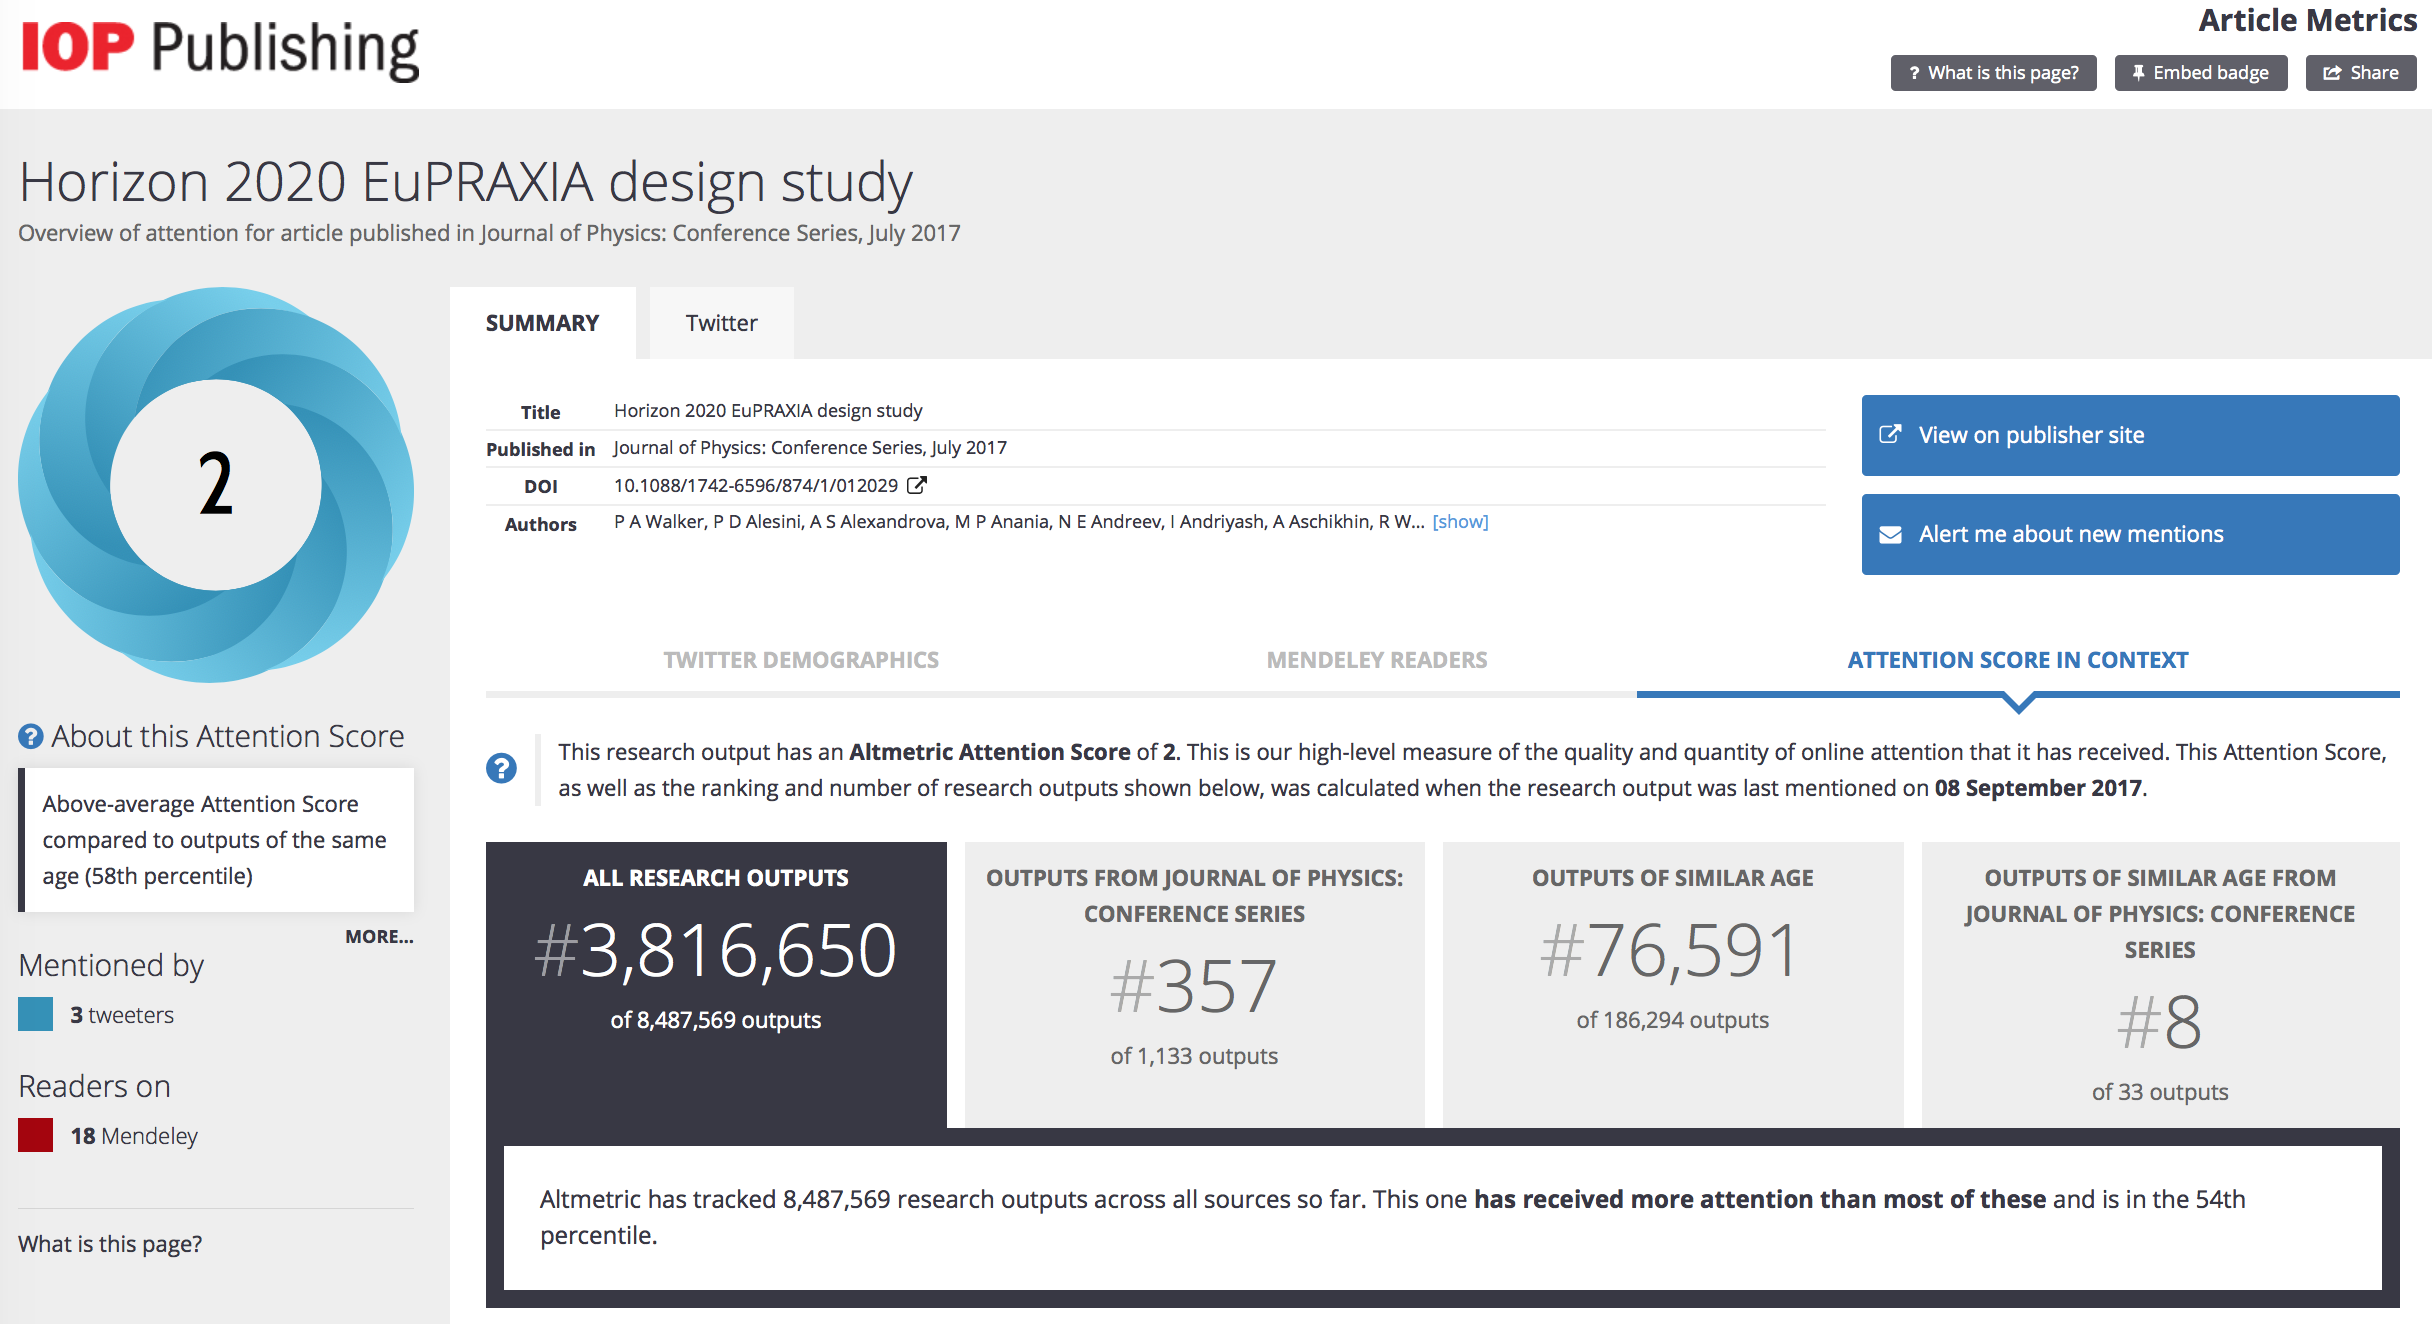Click the MORE... link under score summary

click(379, 937)
